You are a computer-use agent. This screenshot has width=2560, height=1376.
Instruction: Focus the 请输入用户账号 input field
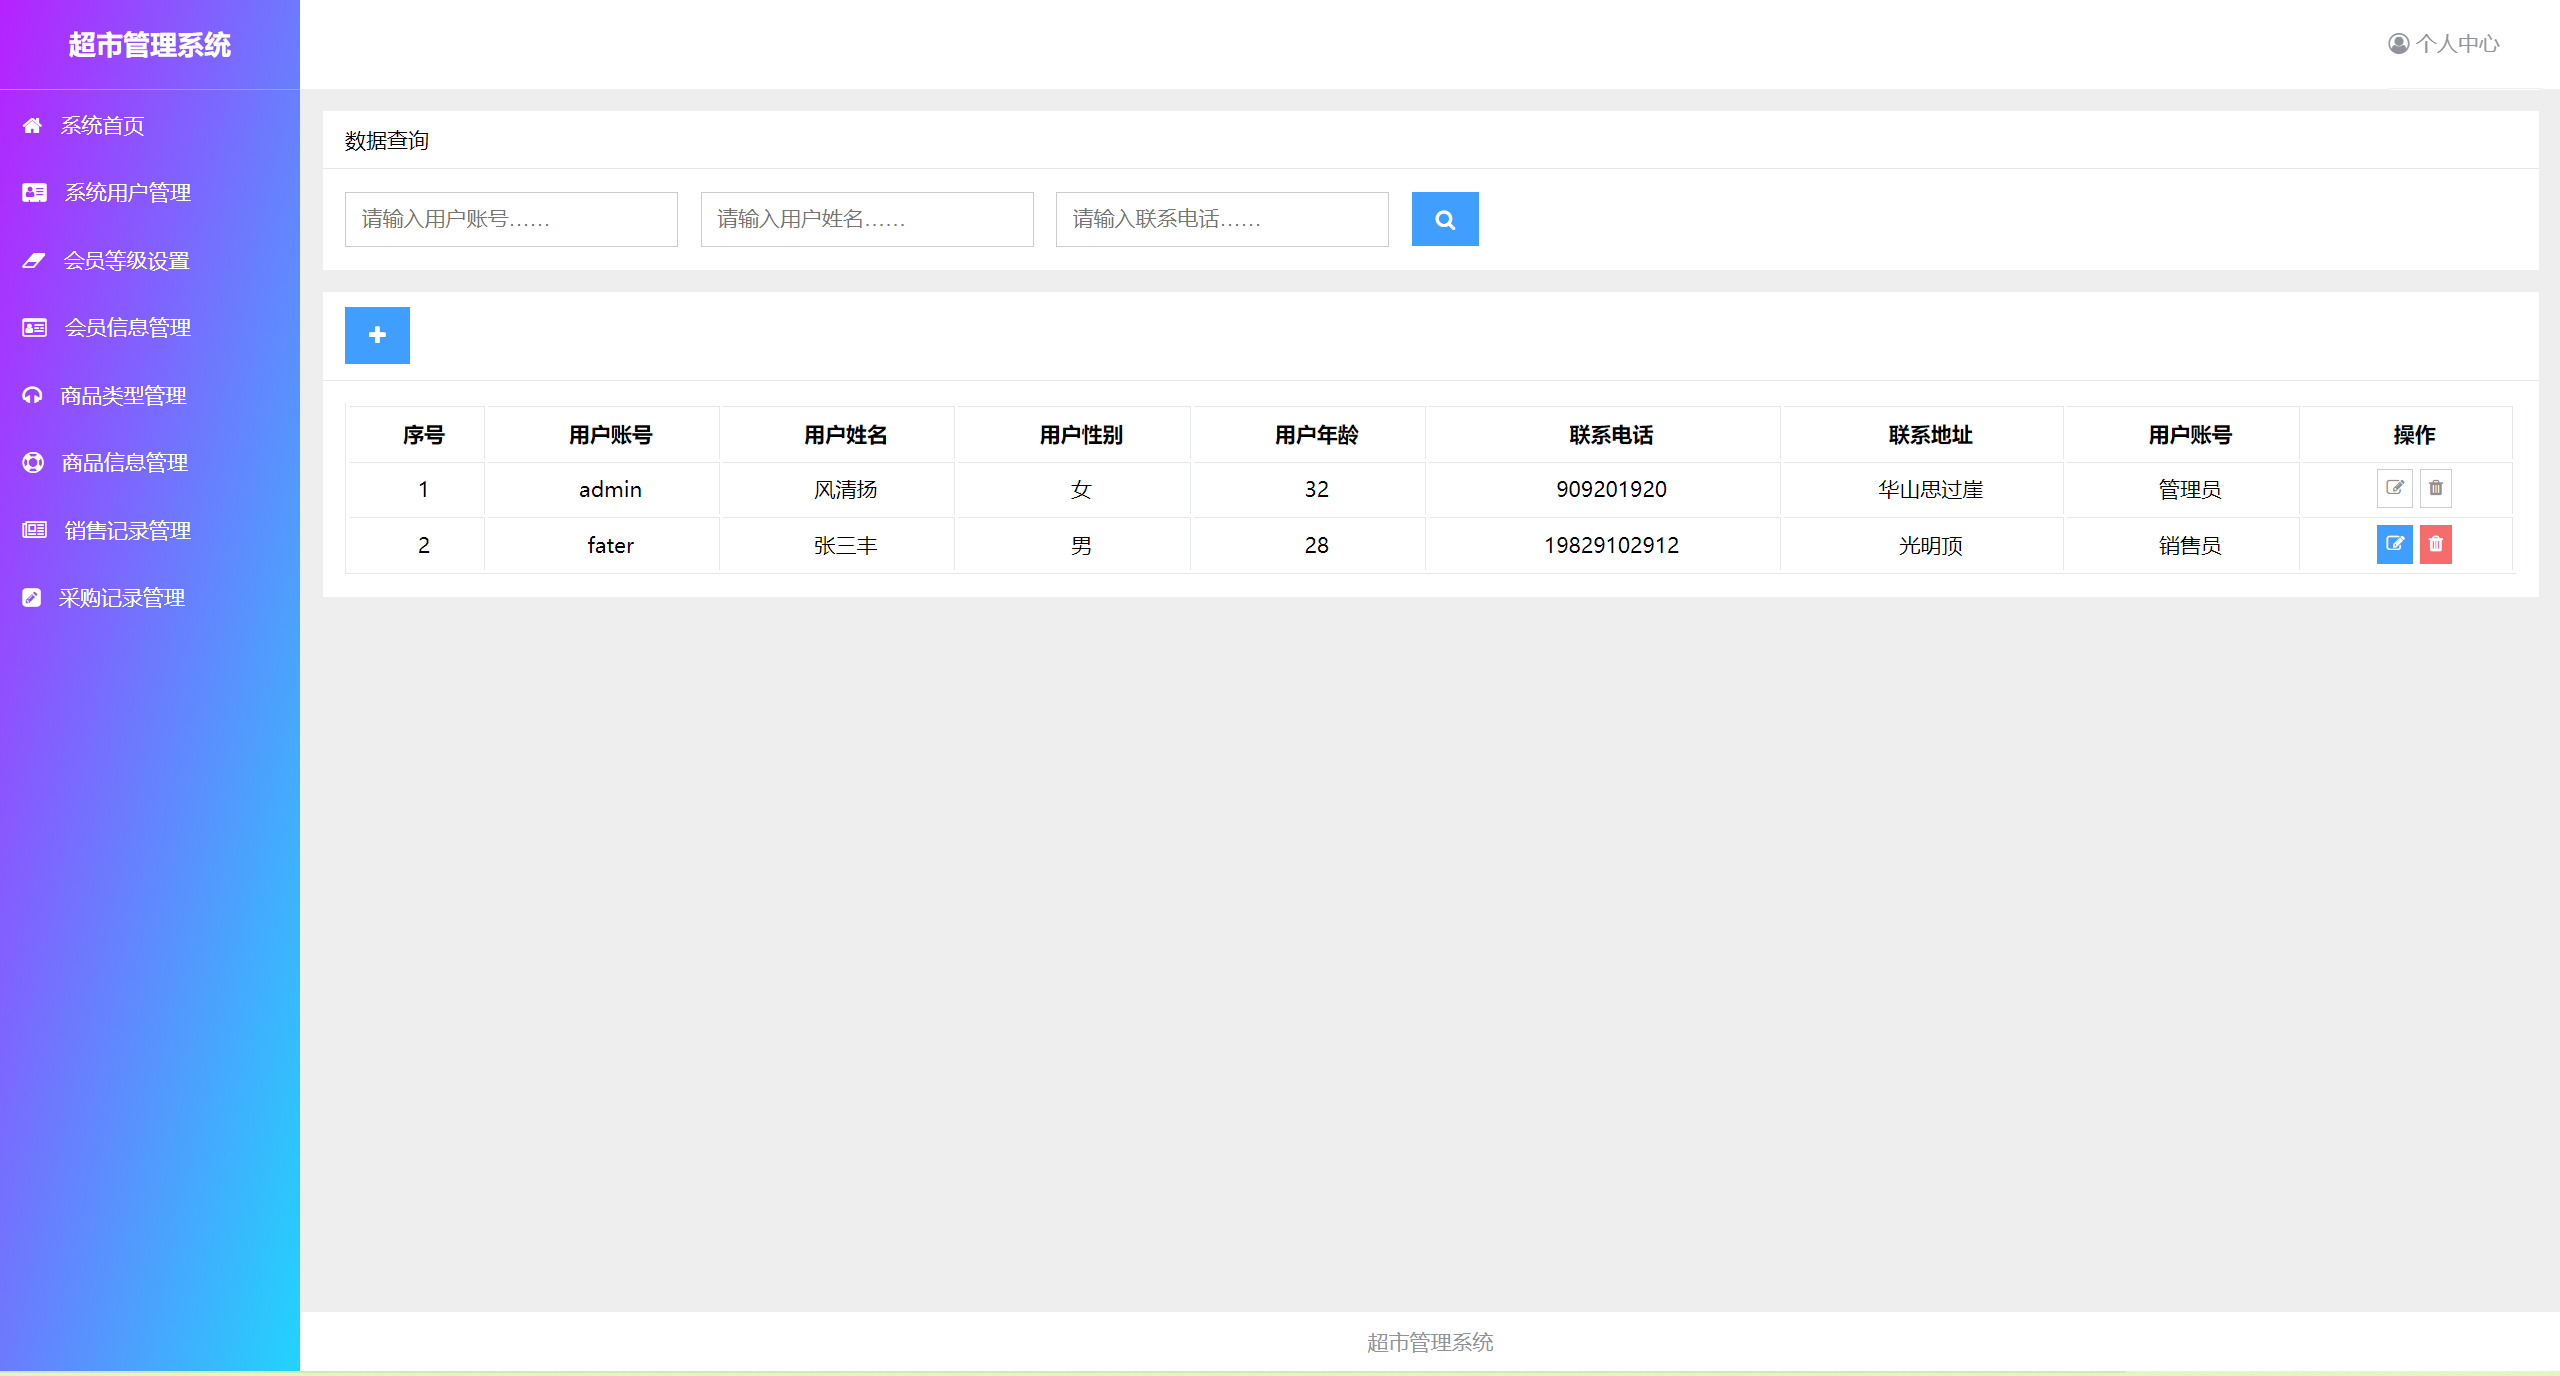click(x=511, y=219)
